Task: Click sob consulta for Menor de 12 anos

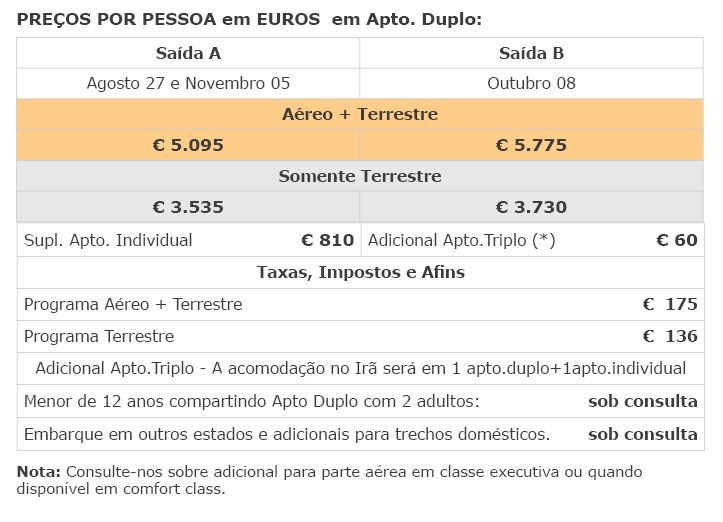Action: point(643,401)
